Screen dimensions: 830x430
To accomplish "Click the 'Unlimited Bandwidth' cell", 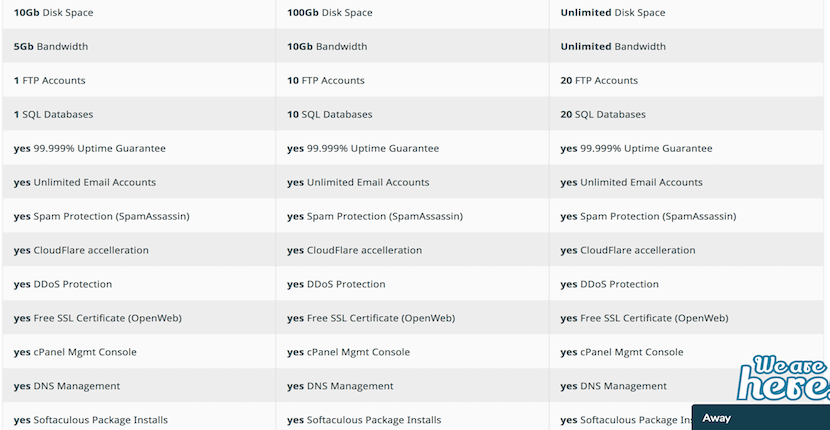I will tap(687, 46).
